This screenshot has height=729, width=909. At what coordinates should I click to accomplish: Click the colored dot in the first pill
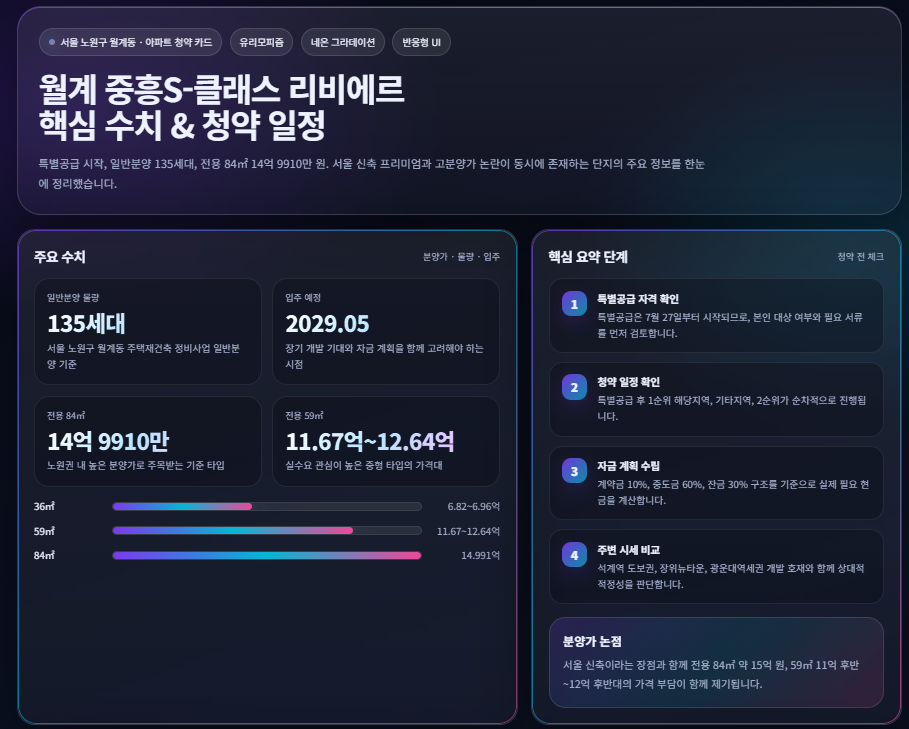pos(52,42)
